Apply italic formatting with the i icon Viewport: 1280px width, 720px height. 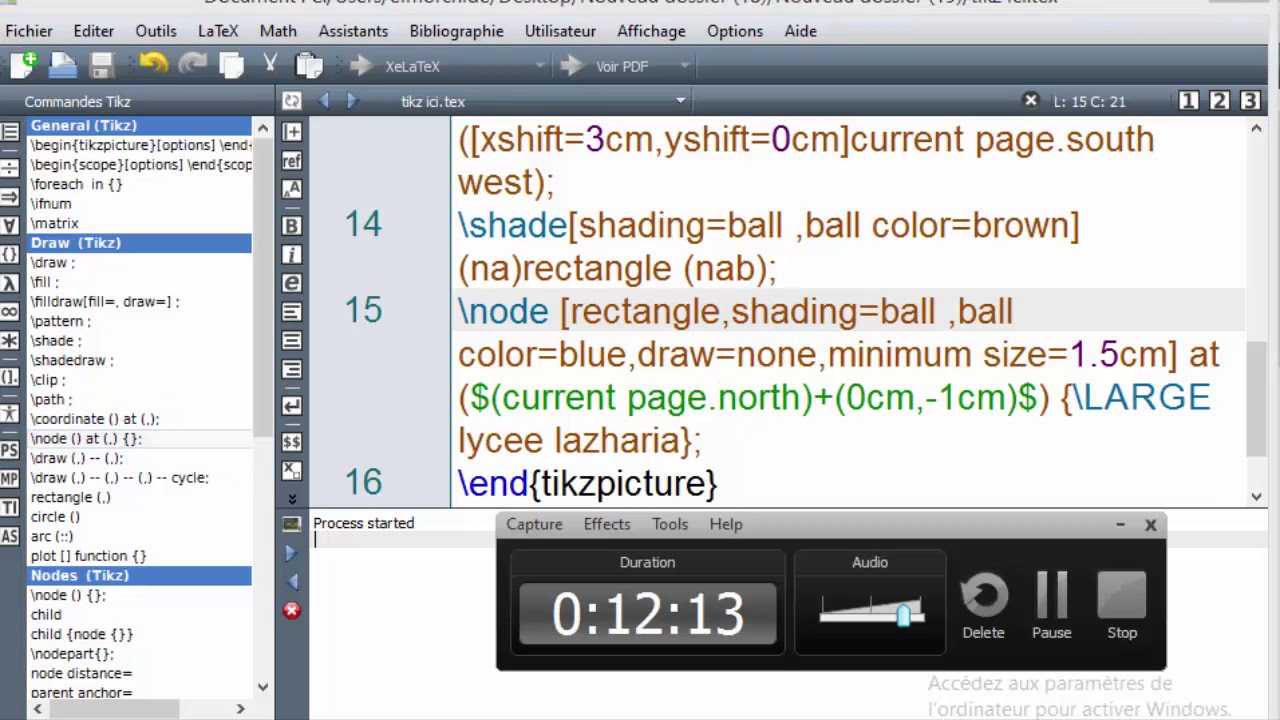[291, 254]
